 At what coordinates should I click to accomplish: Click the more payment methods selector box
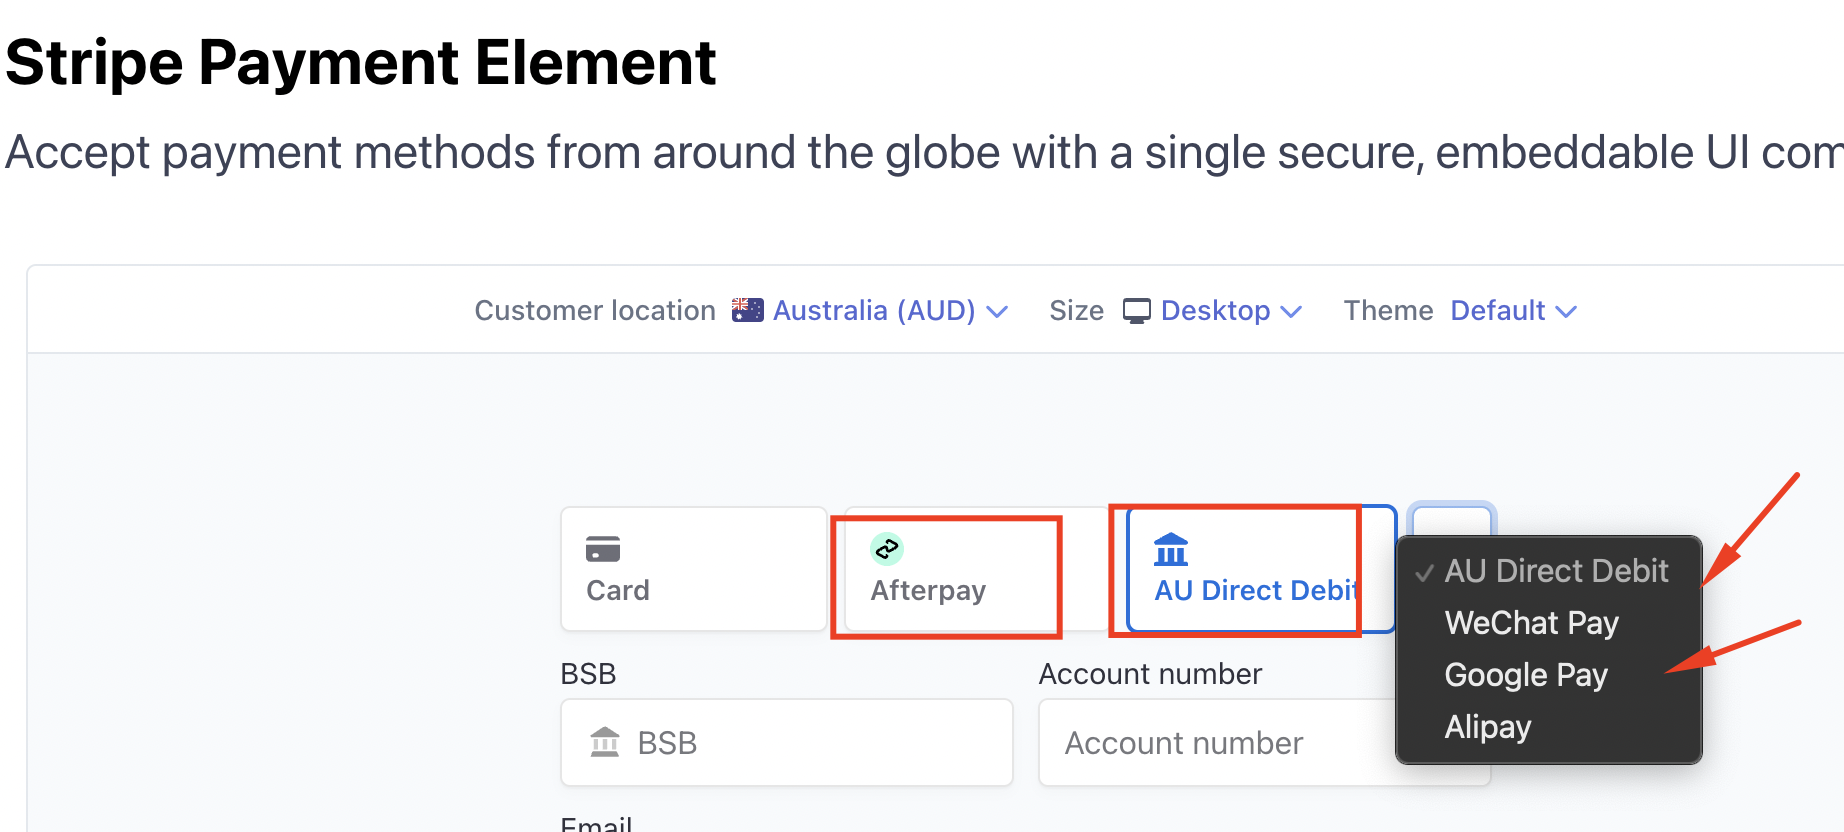point(1451,520)
